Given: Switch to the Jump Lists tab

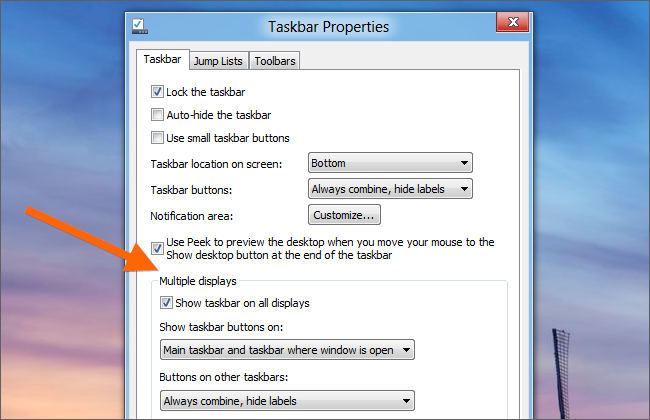Looking at the screenshot, I should coord(217,61).
